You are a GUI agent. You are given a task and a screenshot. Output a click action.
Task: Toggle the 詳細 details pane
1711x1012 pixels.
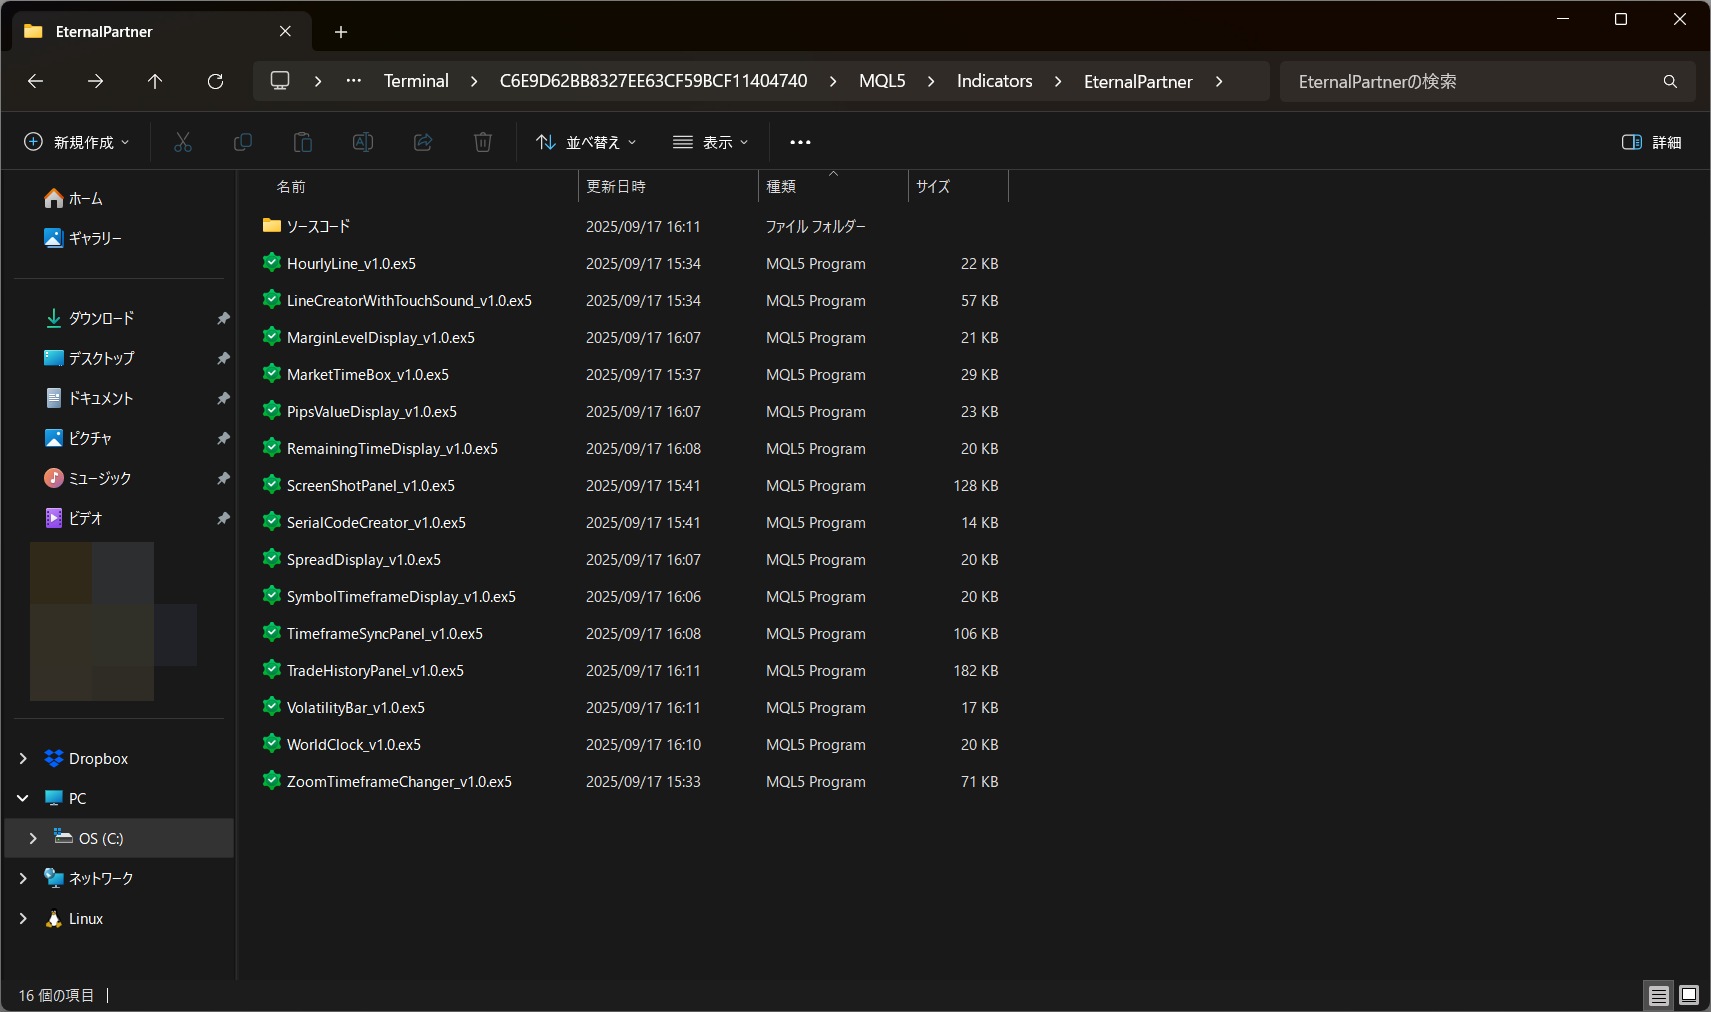1651,142
